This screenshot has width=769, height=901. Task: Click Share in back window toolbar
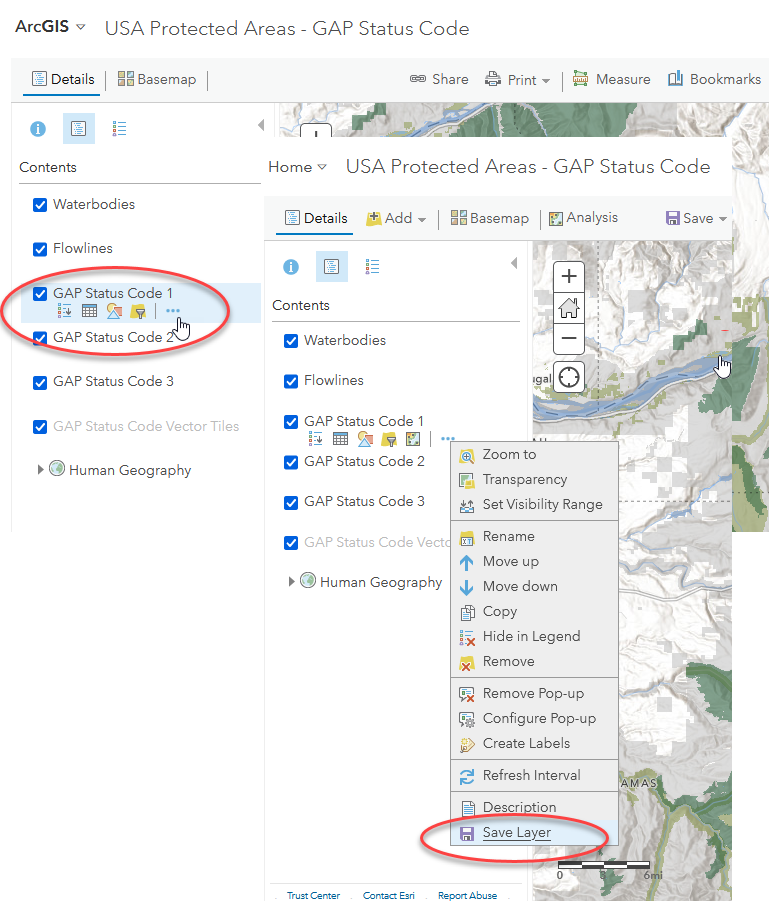[439, 79]
